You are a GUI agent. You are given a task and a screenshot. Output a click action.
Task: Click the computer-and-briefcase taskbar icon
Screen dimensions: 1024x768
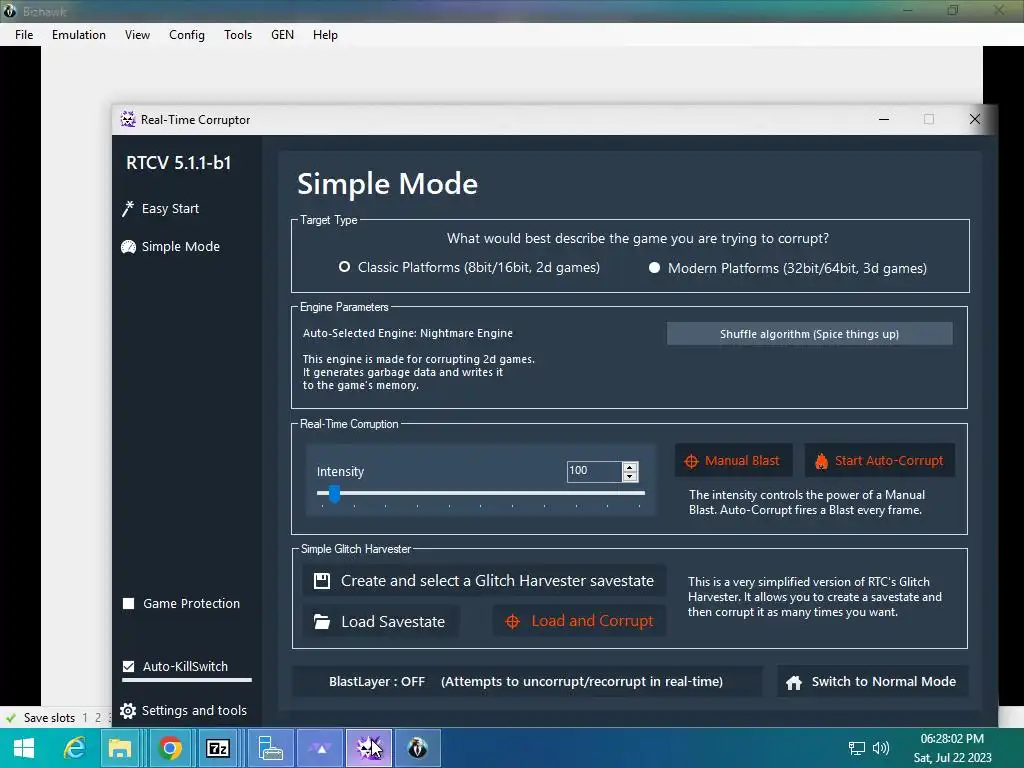tap(270, 748)
